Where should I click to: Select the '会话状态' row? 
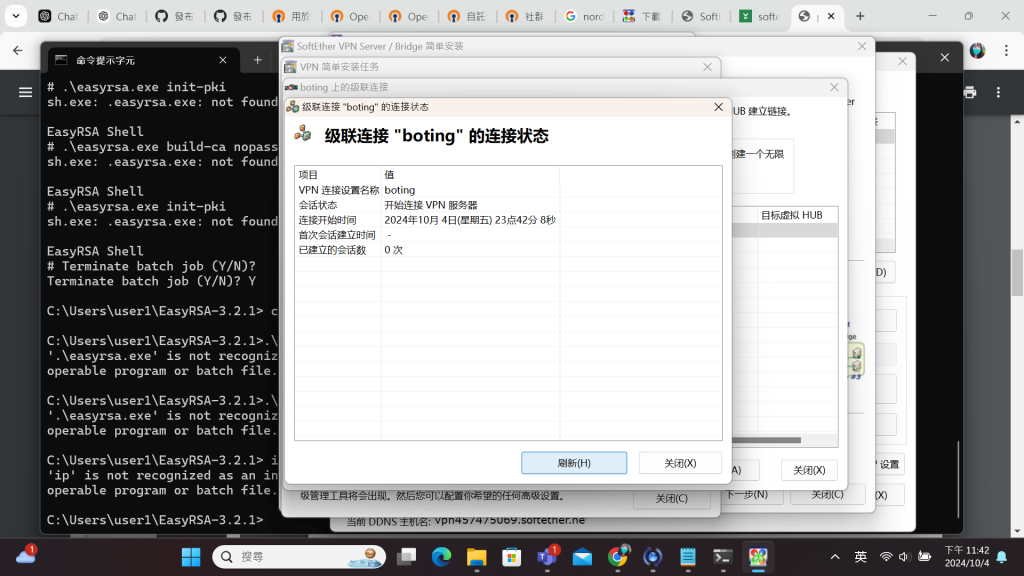tap(508, 205)
